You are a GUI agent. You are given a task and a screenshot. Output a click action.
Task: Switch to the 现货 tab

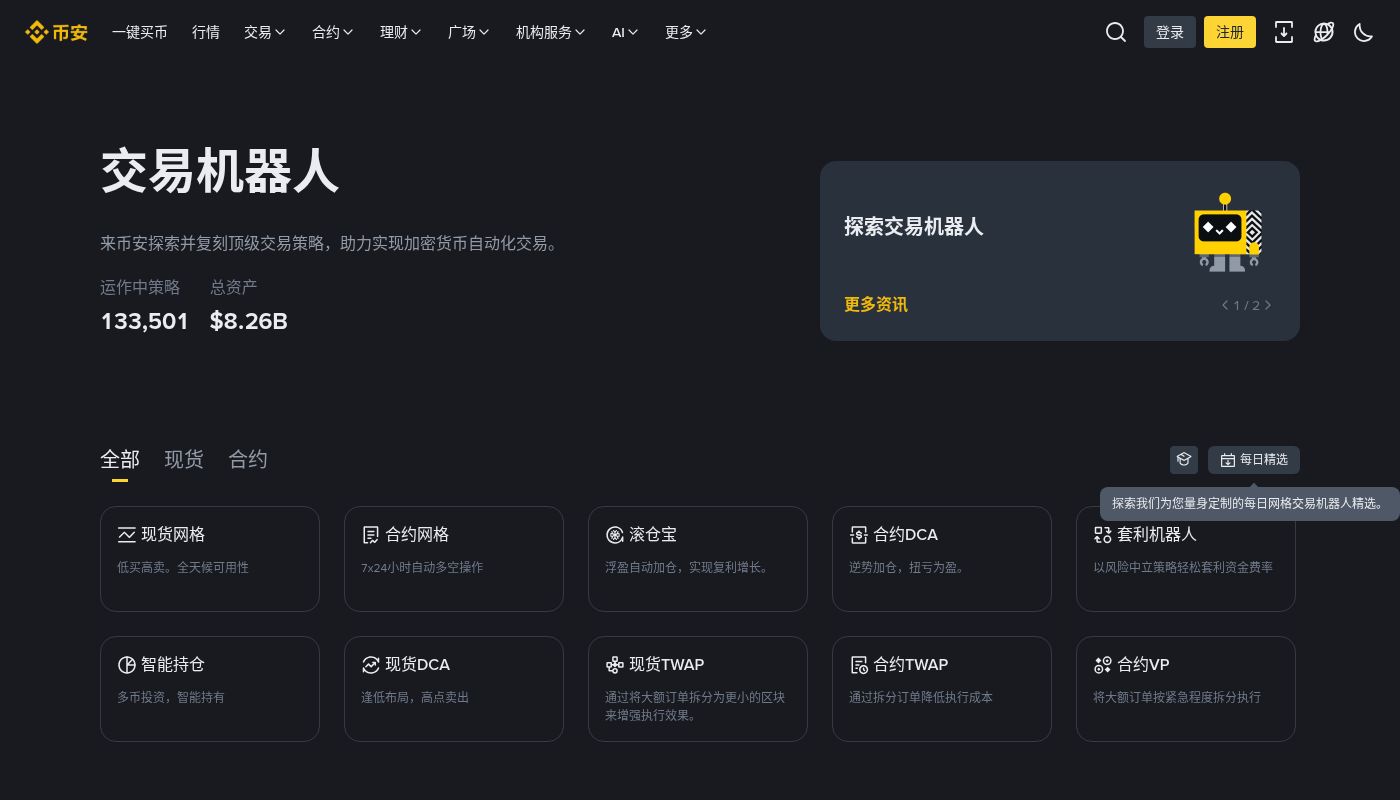[184, 459]
